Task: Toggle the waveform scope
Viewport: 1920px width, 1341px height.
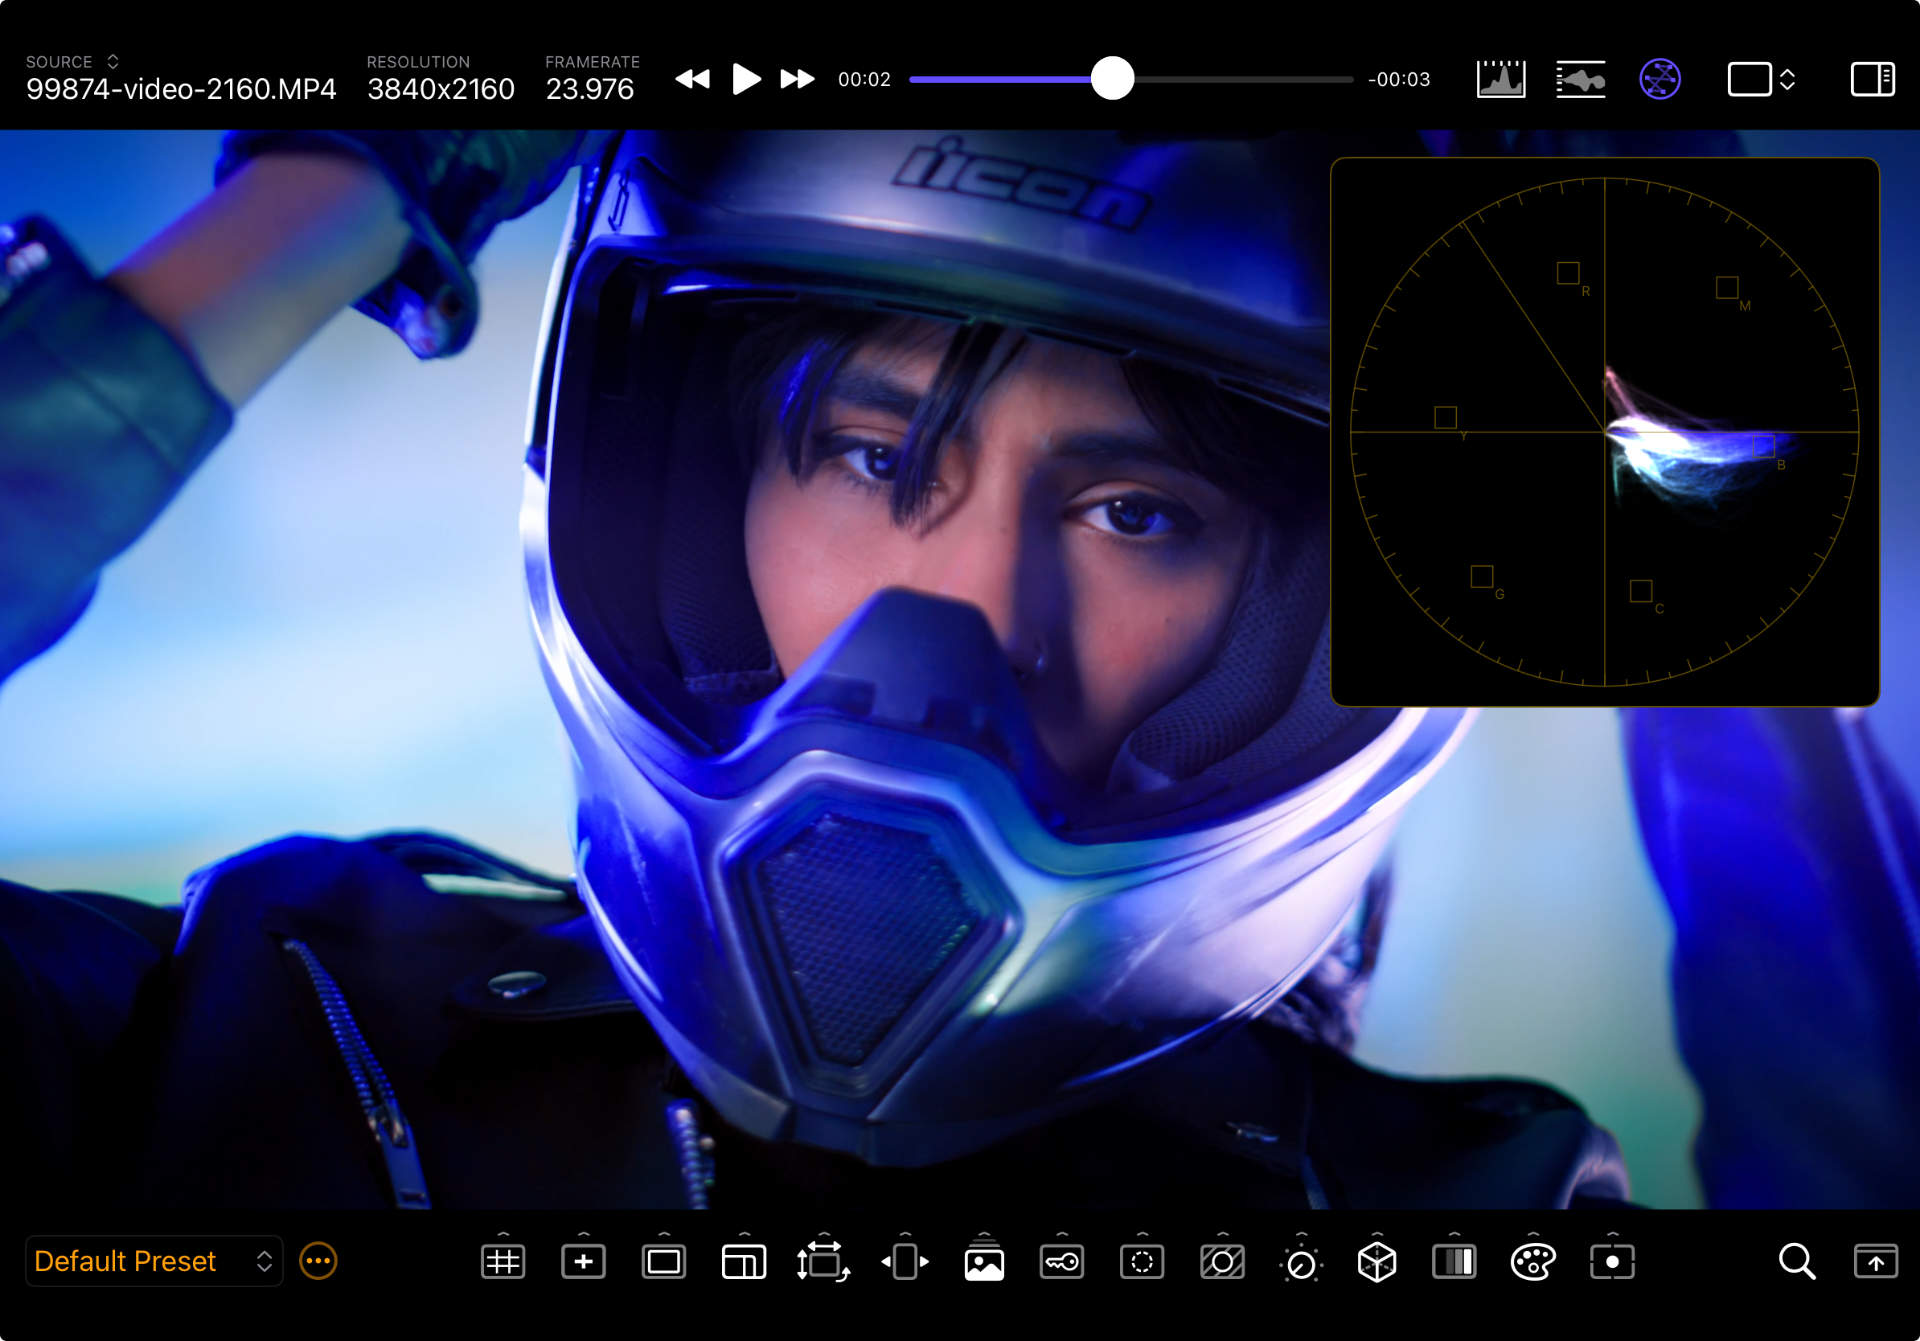Action: [1580, 79]
